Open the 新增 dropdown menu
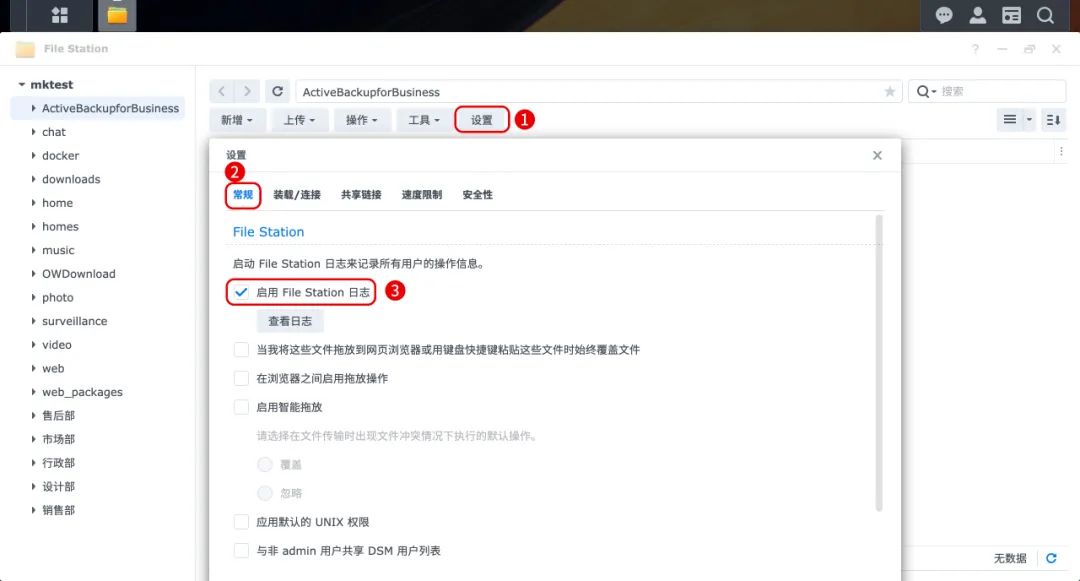This screenshot has width=1080, height=581. 236,120
